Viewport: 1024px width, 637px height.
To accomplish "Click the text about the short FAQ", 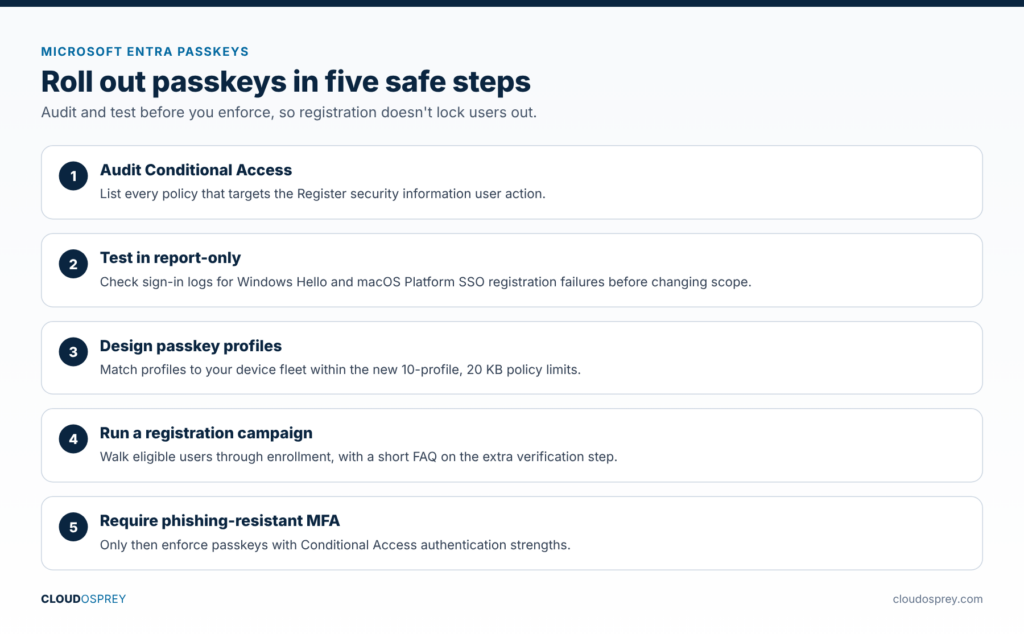I will [358, 457].
